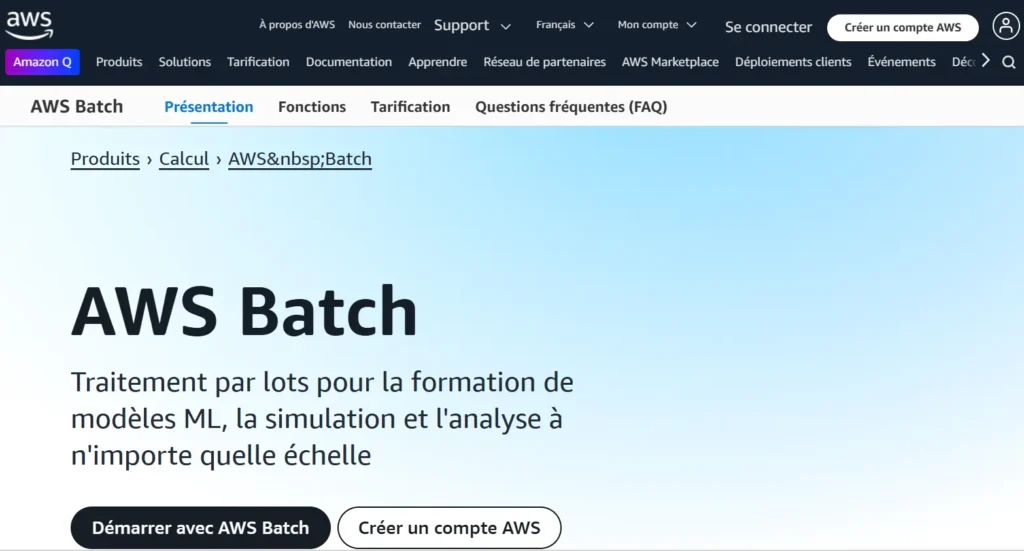Open the Produits menu
Screen dimensions: 1024x551
point(119,62)
